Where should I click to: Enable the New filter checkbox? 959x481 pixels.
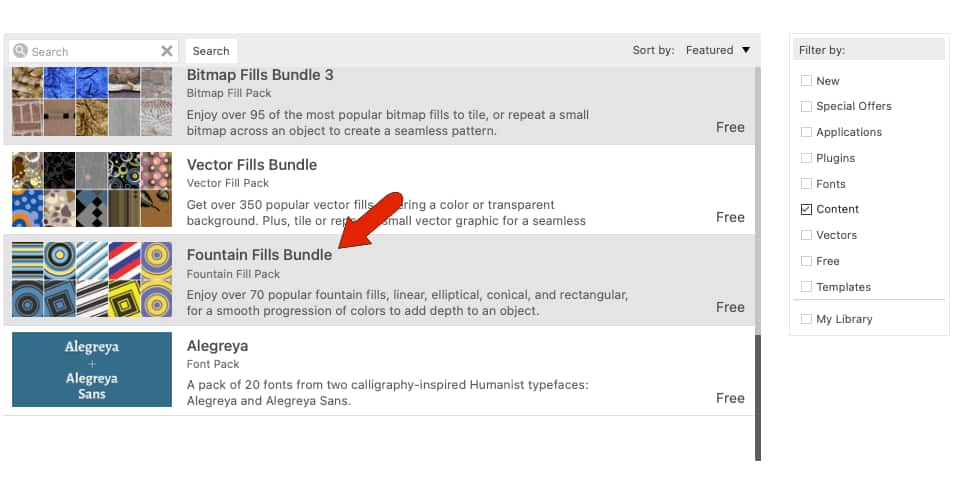click(x=807, y=81)
